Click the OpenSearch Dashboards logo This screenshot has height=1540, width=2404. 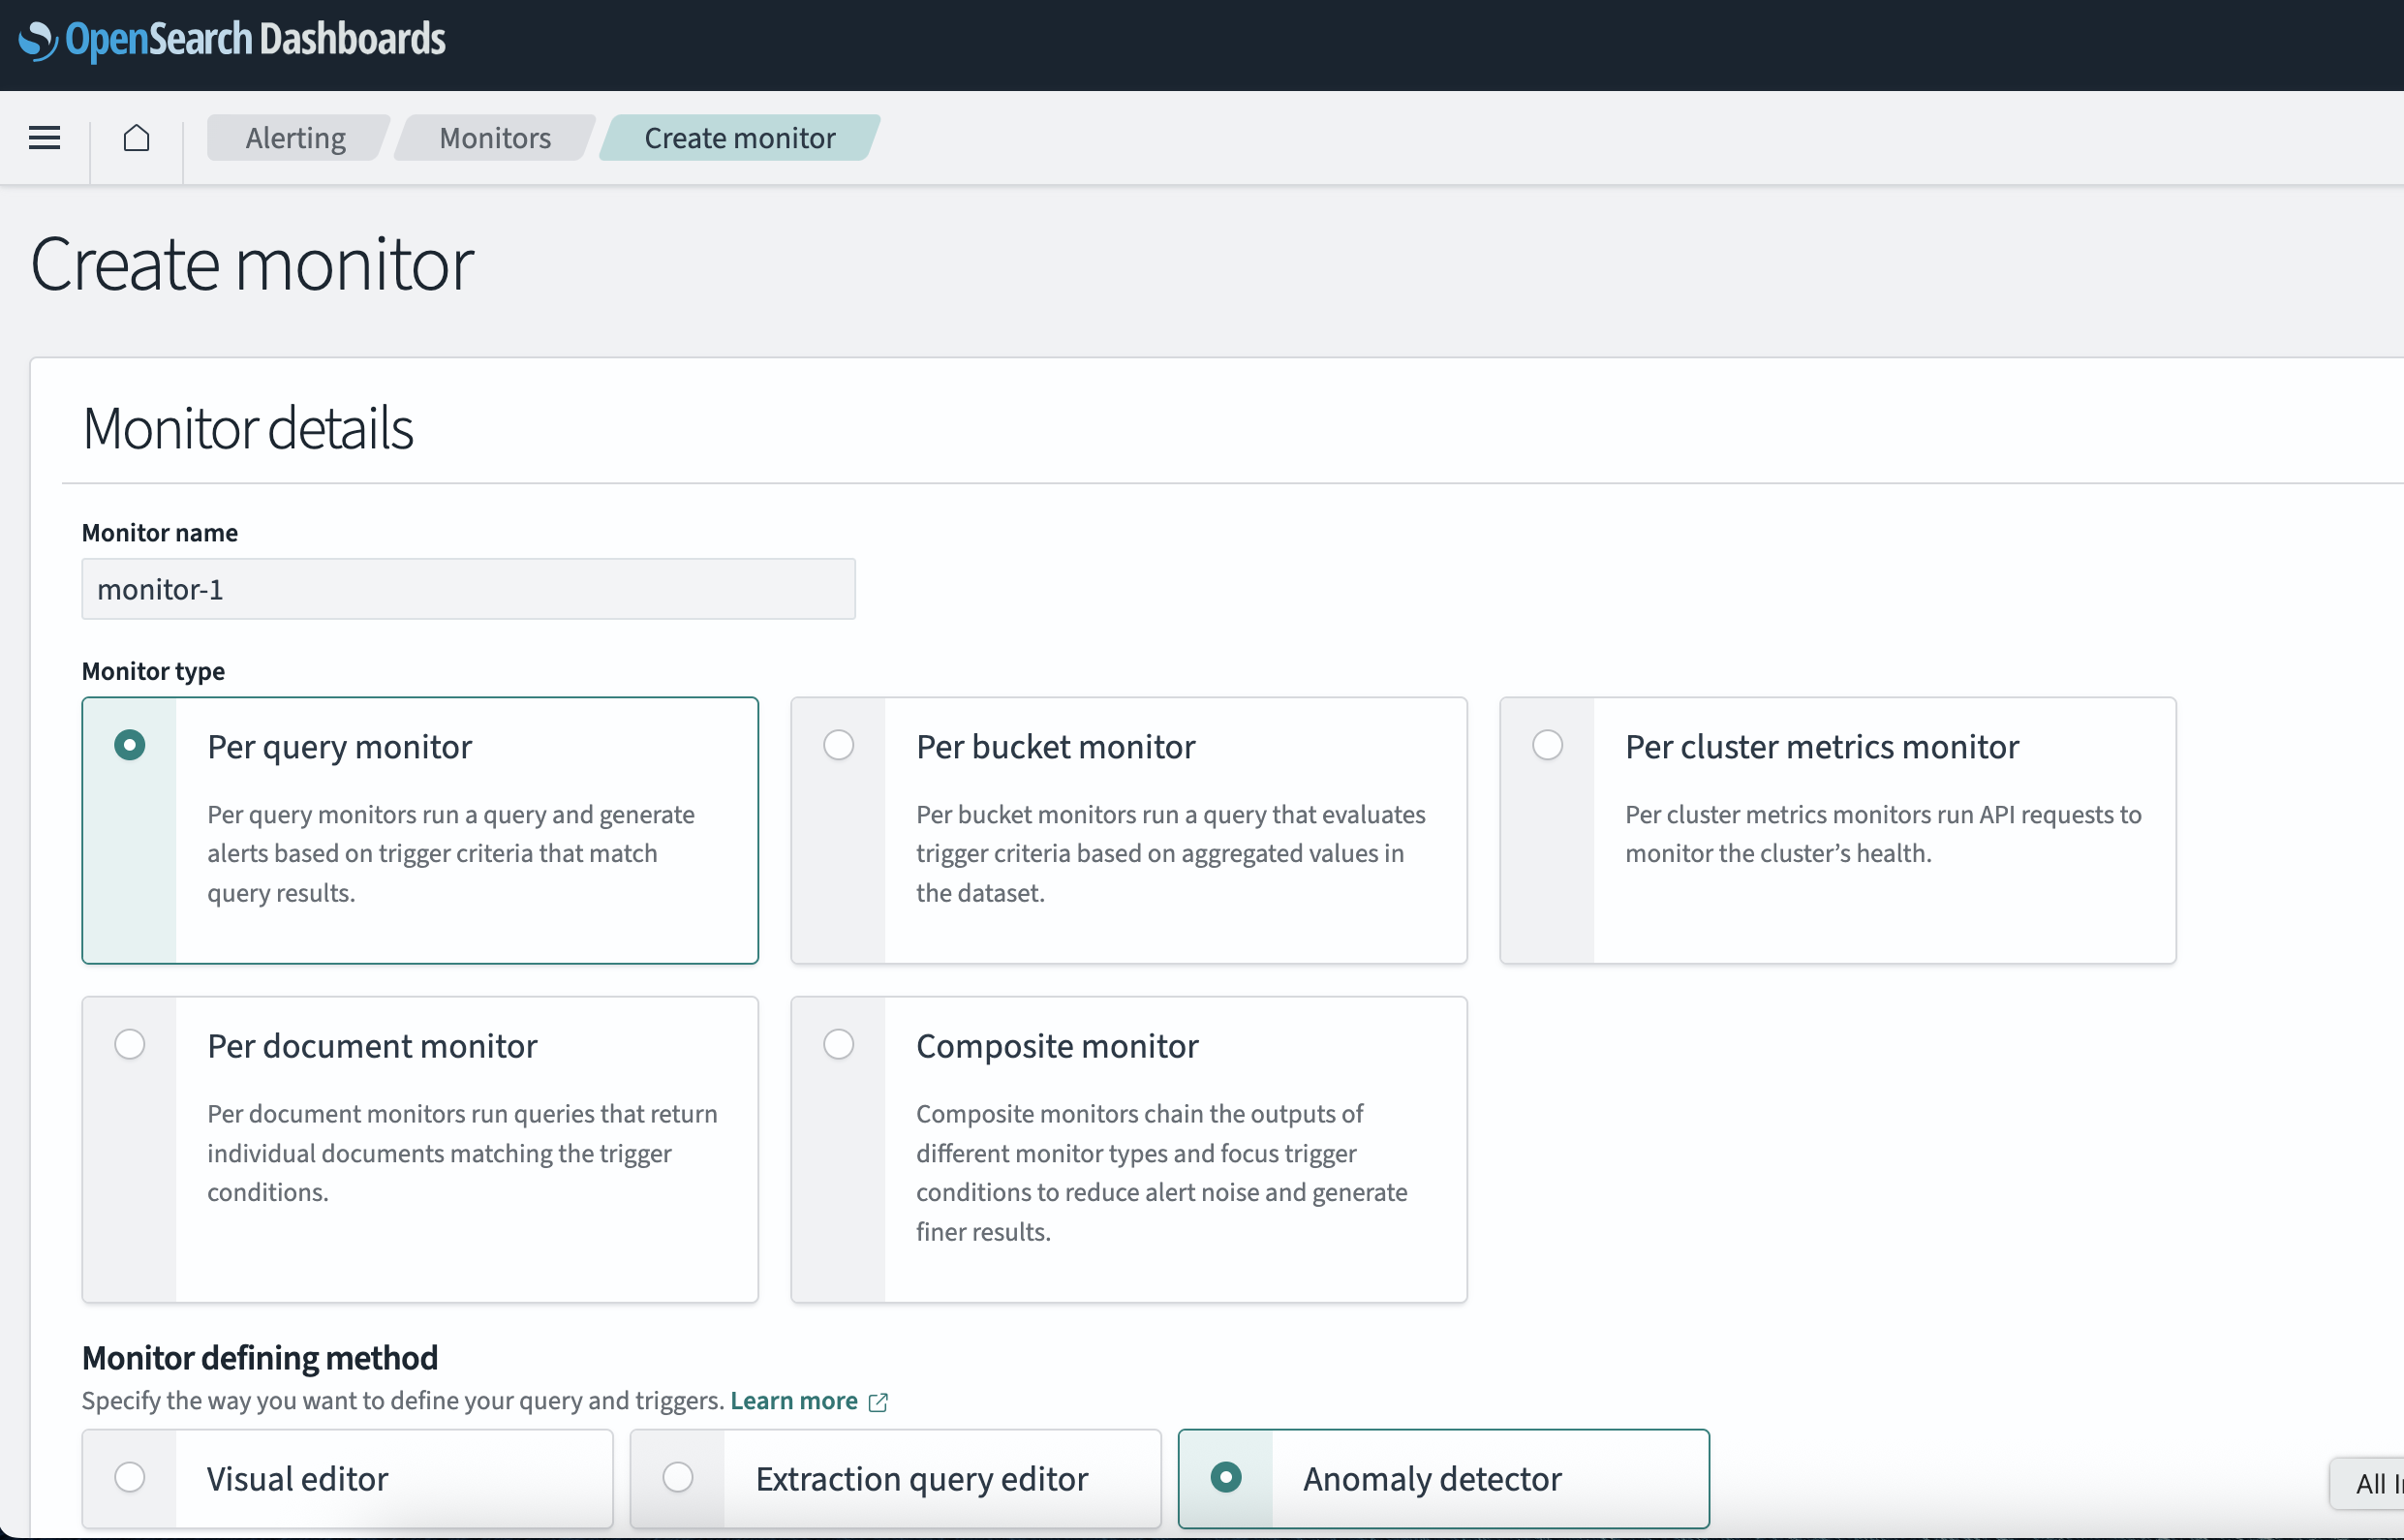click(232, 40)
